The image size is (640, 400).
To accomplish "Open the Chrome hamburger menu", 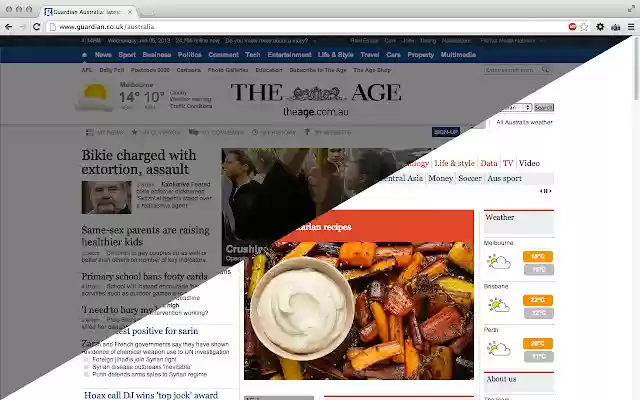I will (631, 27).
